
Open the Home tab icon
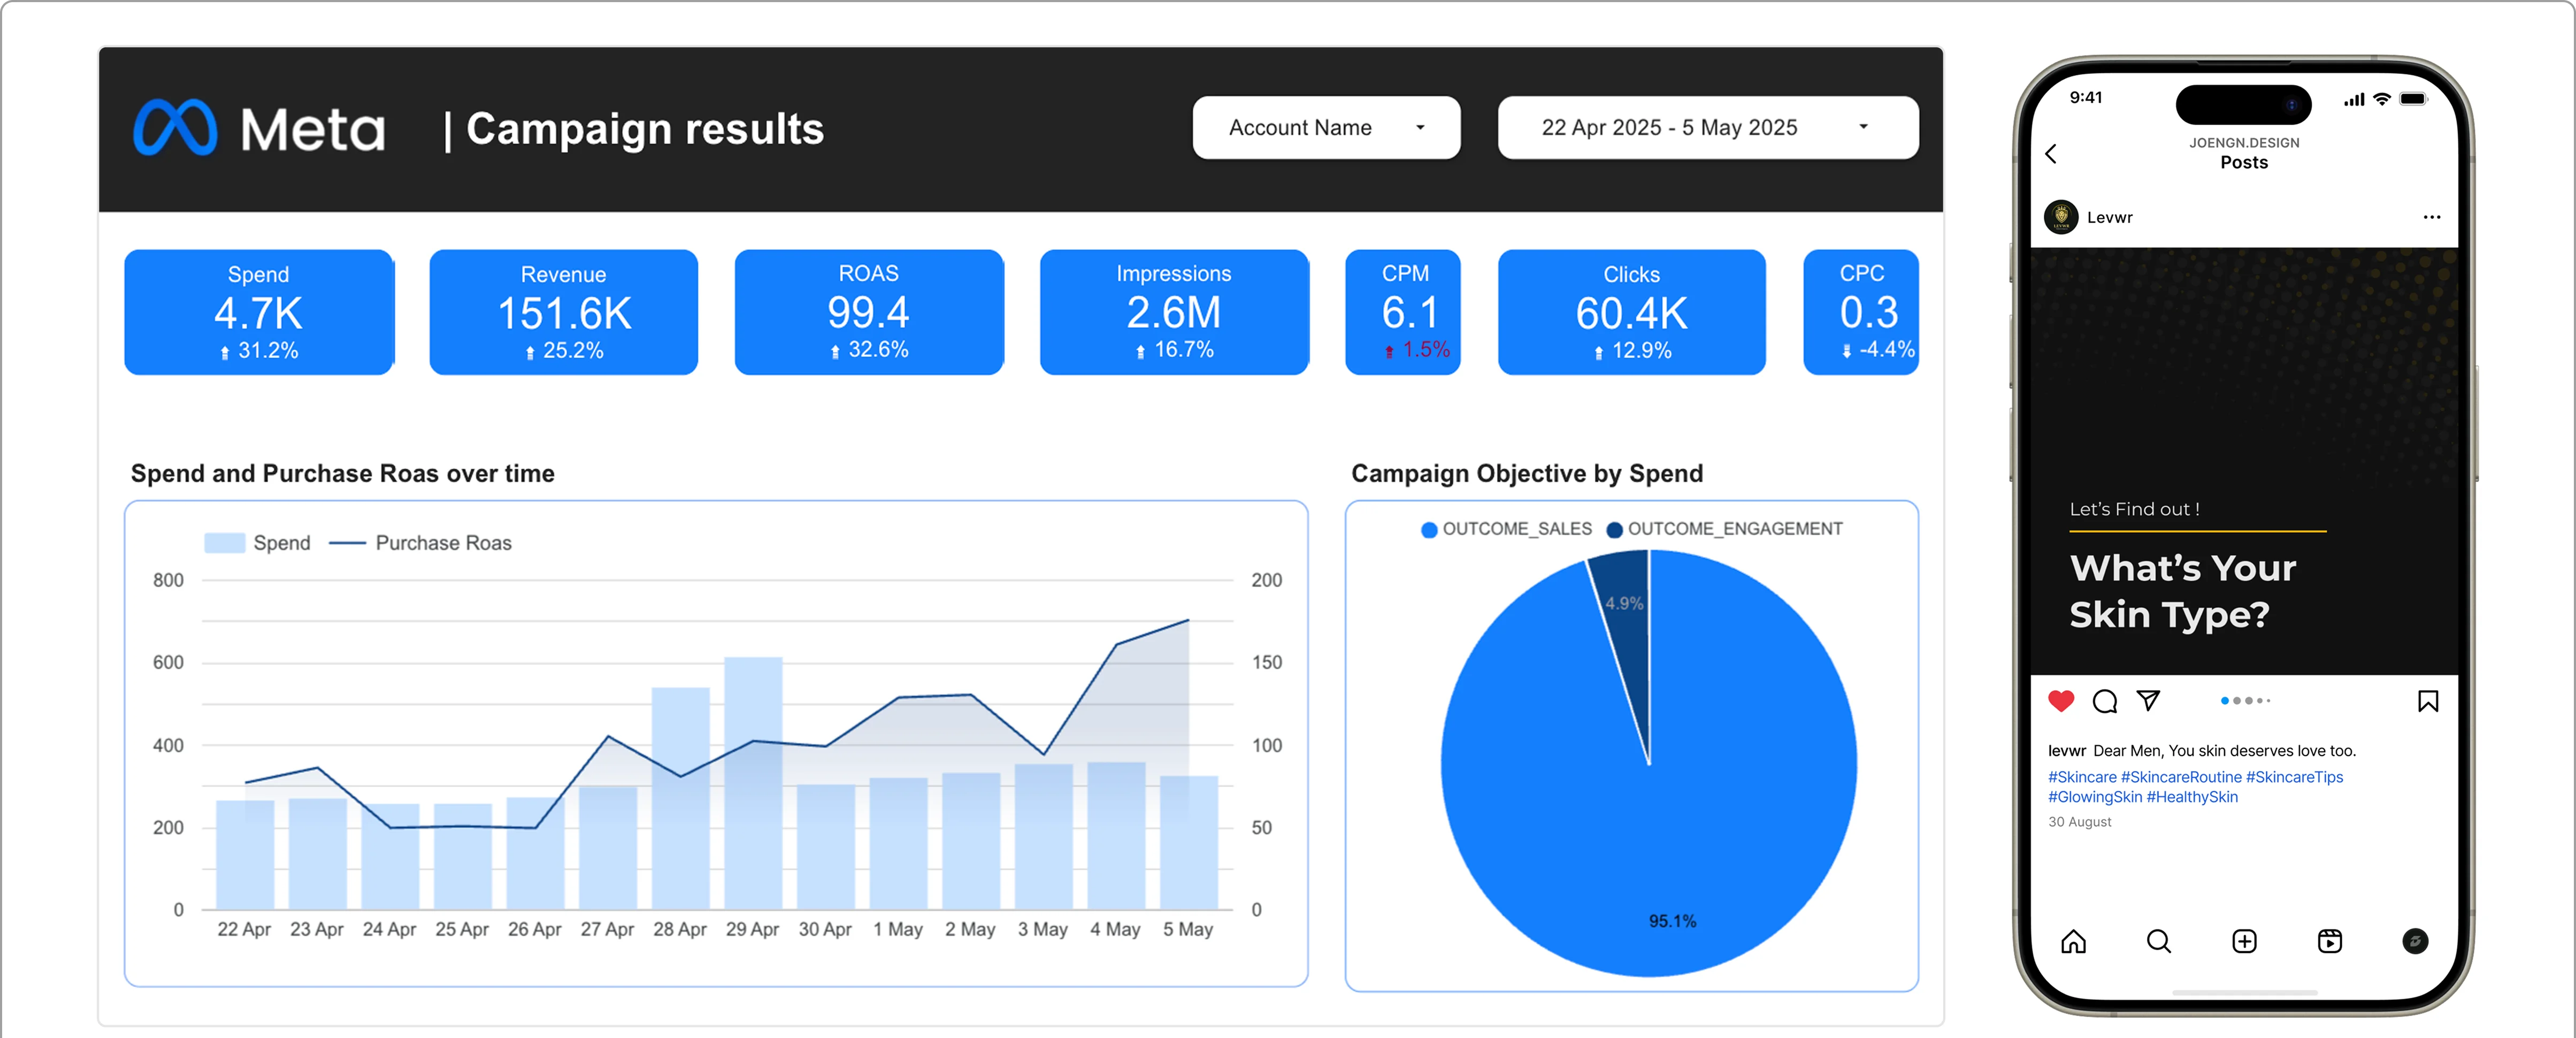pyautogui.click(x=2073, y=941)
